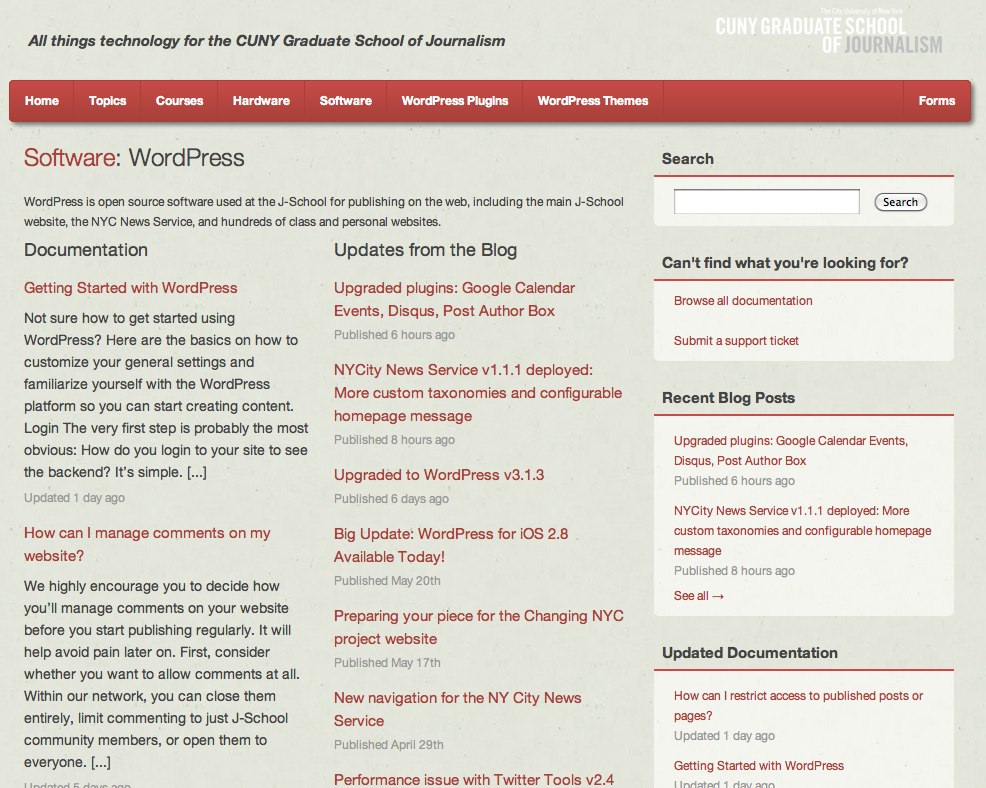This screenshot has height=788, width=986.
Task: Go to the Courses menu item
Action: coord(179,101)
